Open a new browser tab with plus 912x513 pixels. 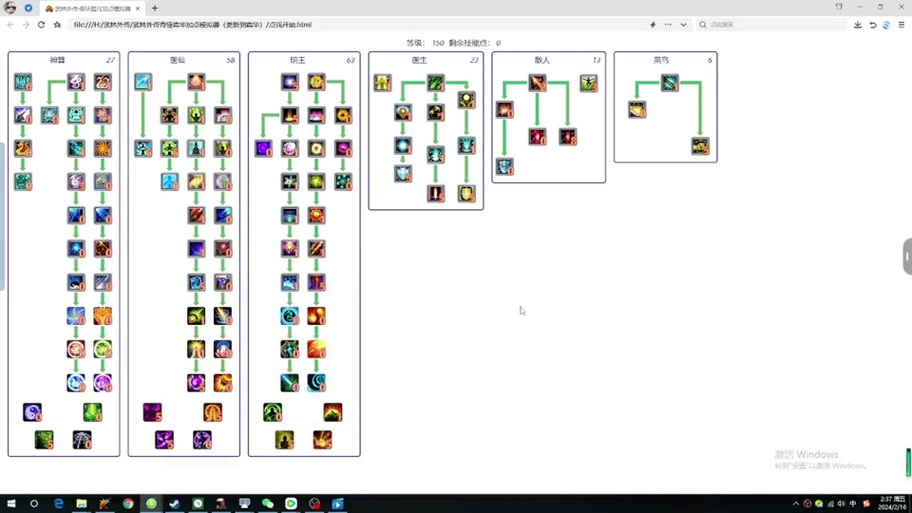[x=155, y=8]
